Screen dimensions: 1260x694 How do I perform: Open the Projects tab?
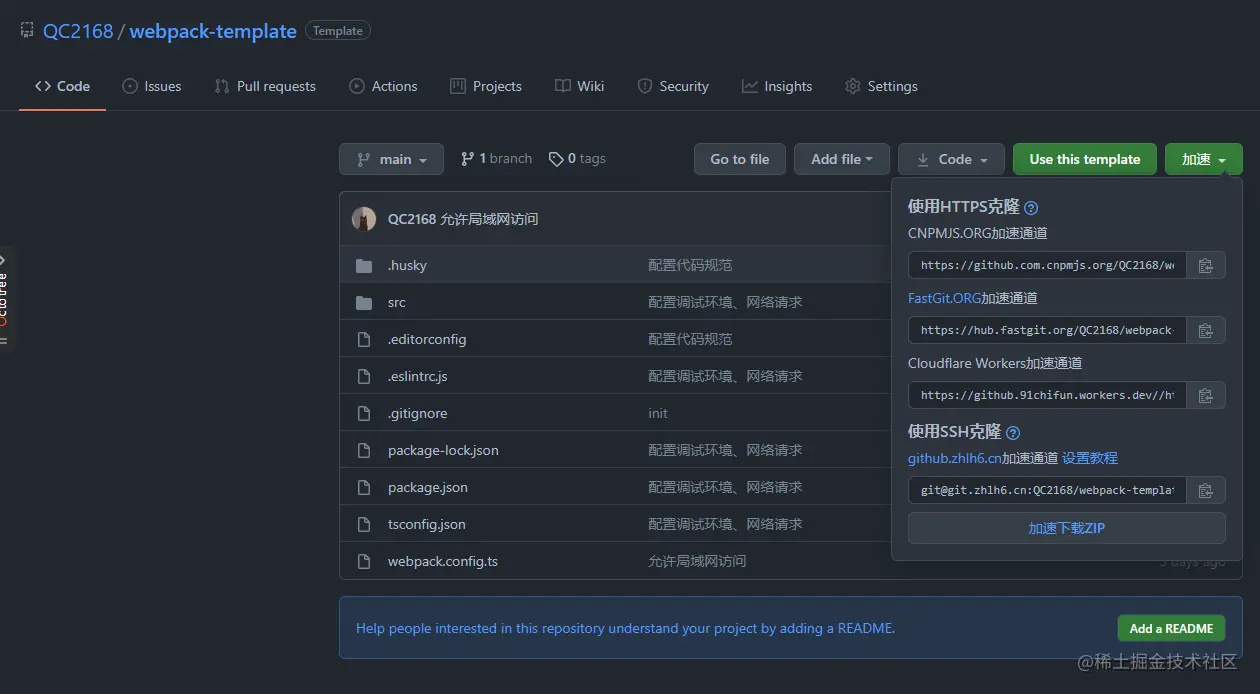coord(486,86)
